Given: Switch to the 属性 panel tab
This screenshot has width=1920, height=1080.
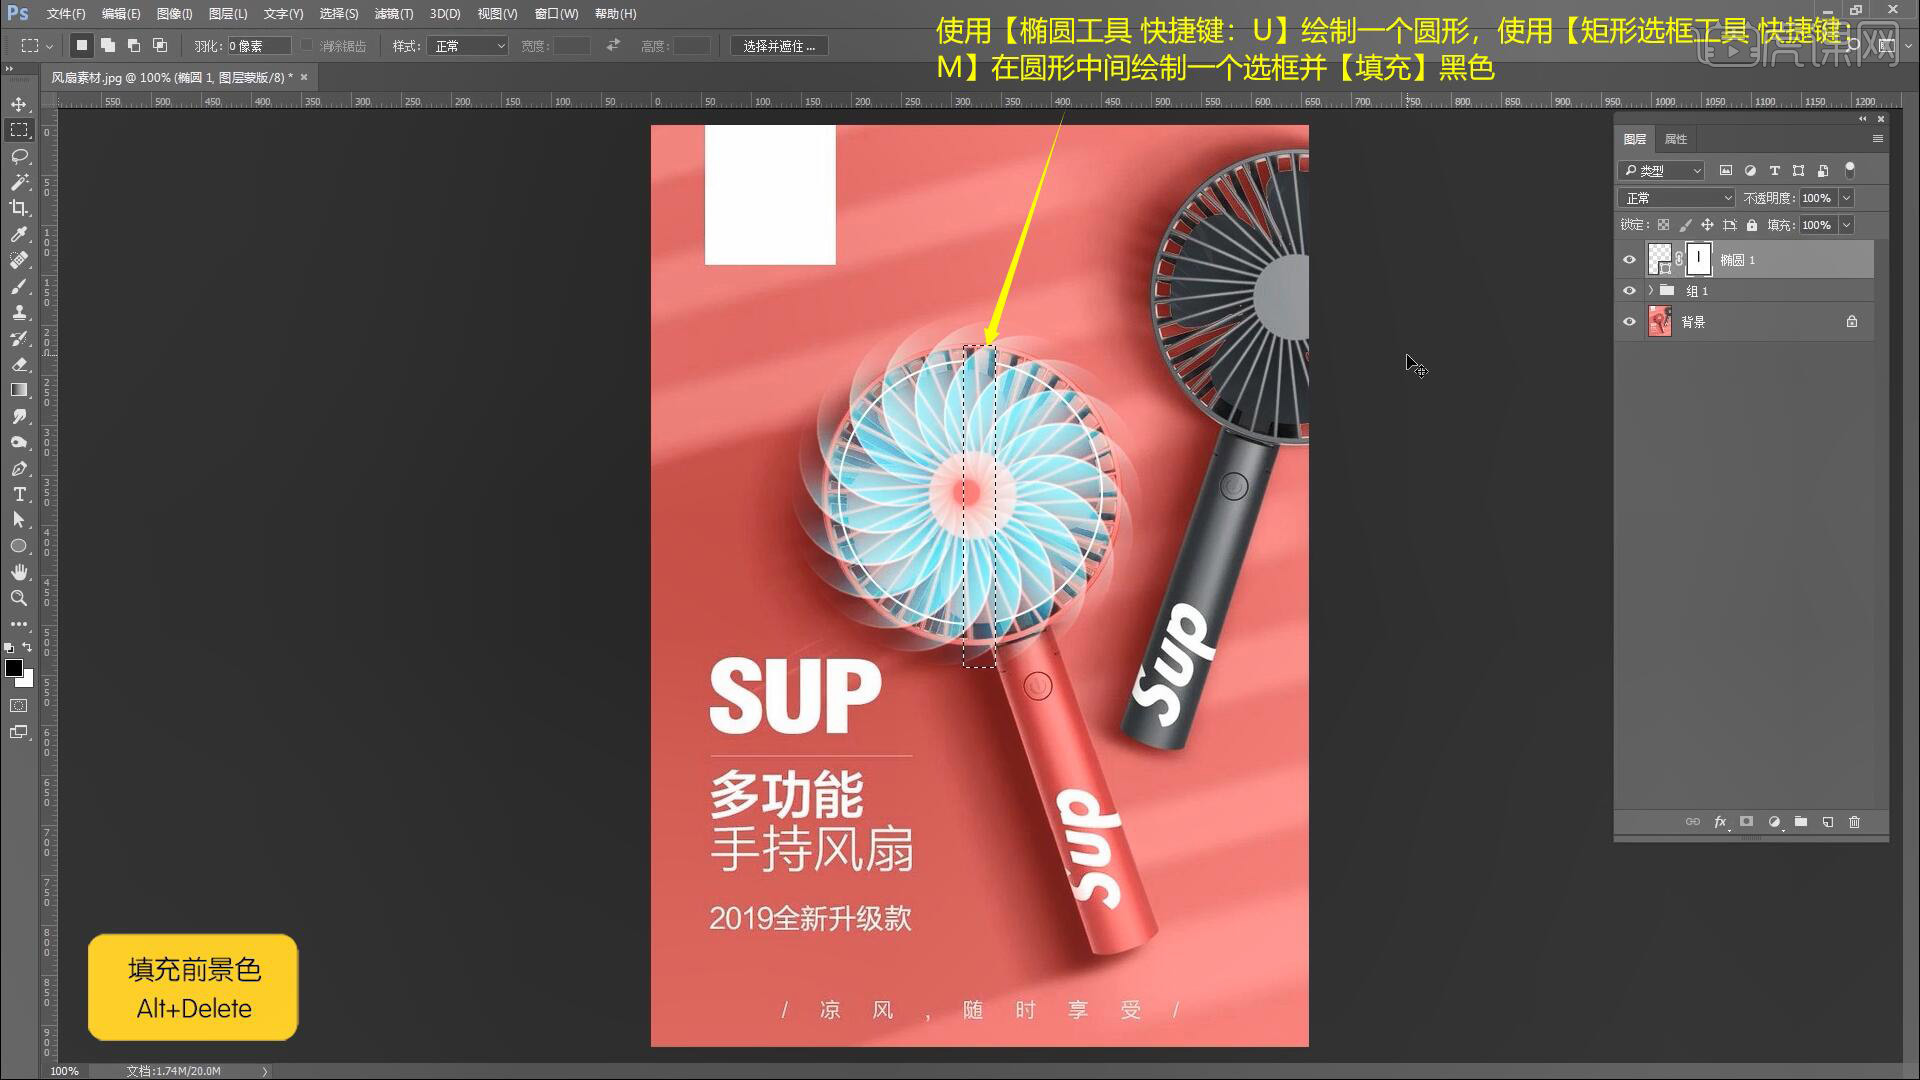Looking at the screenshot, I should 1676,139.
